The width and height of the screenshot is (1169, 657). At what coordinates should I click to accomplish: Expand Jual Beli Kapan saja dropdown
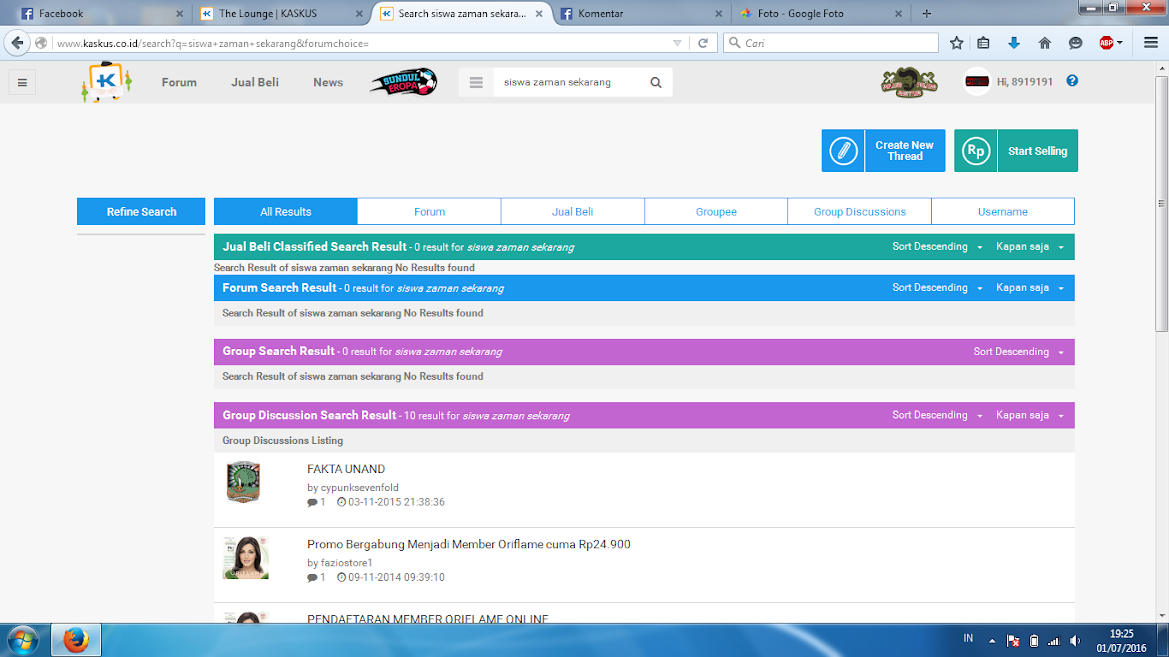pos(1030,247)
